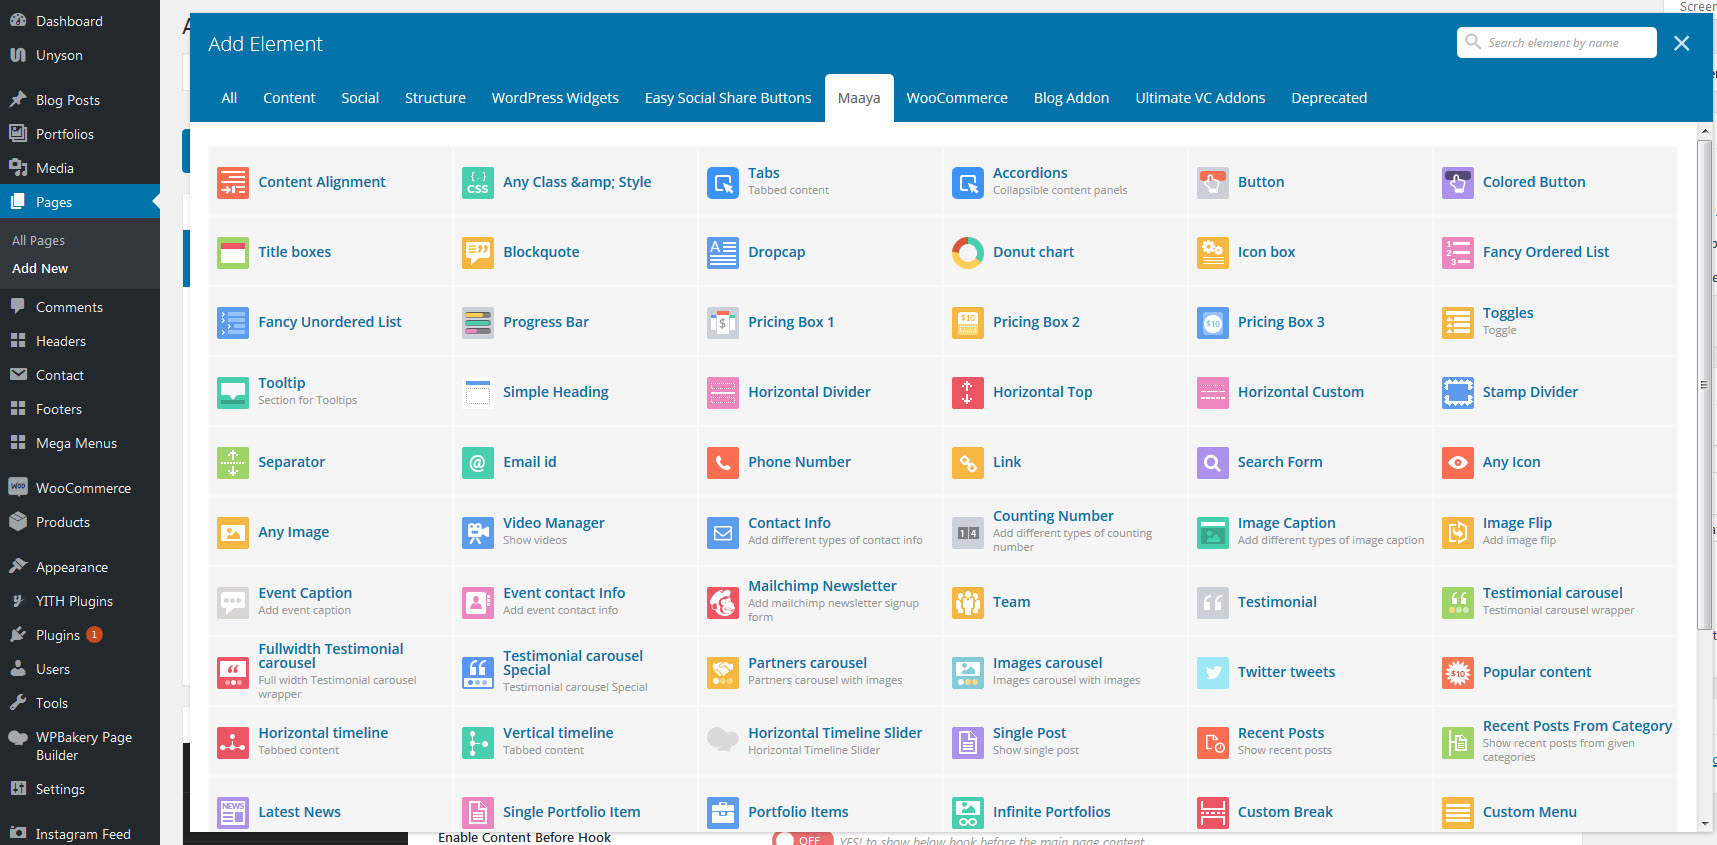The height and width of the screenshot is (845, 1717).
Task: Select the Vertical timeline icon
Action: coord(478,743)
